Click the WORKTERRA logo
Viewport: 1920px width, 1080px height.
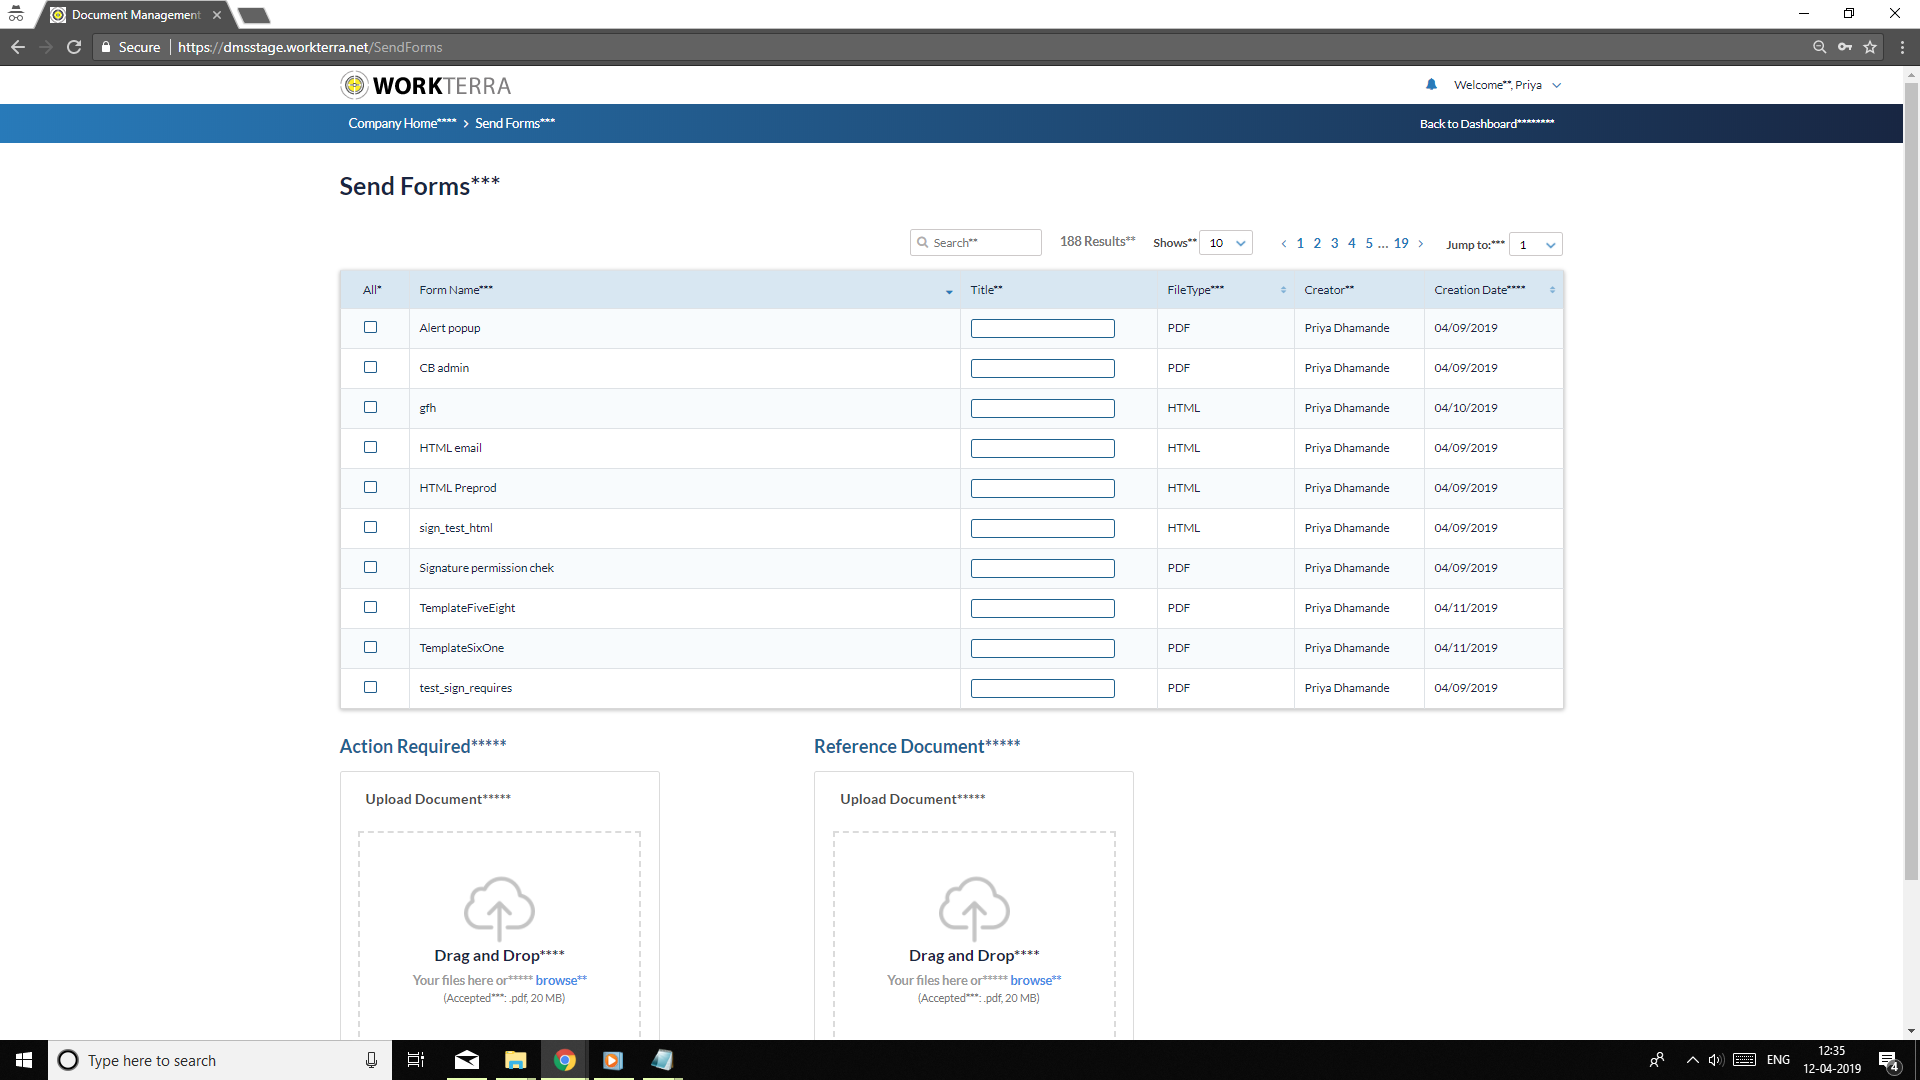424,85
